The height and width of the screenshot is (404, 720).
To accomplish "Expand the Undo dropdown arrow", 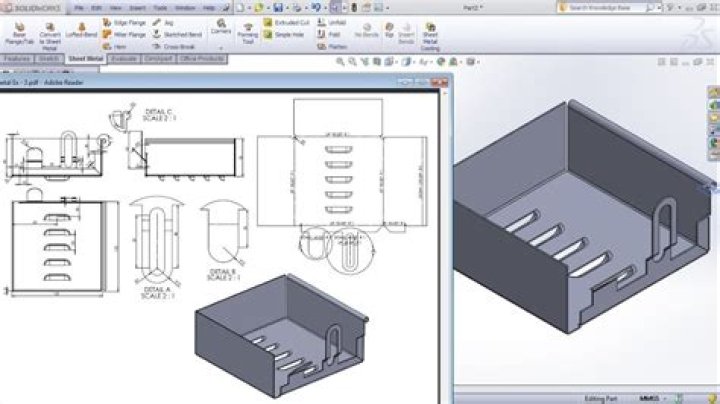I will [324, 8].
